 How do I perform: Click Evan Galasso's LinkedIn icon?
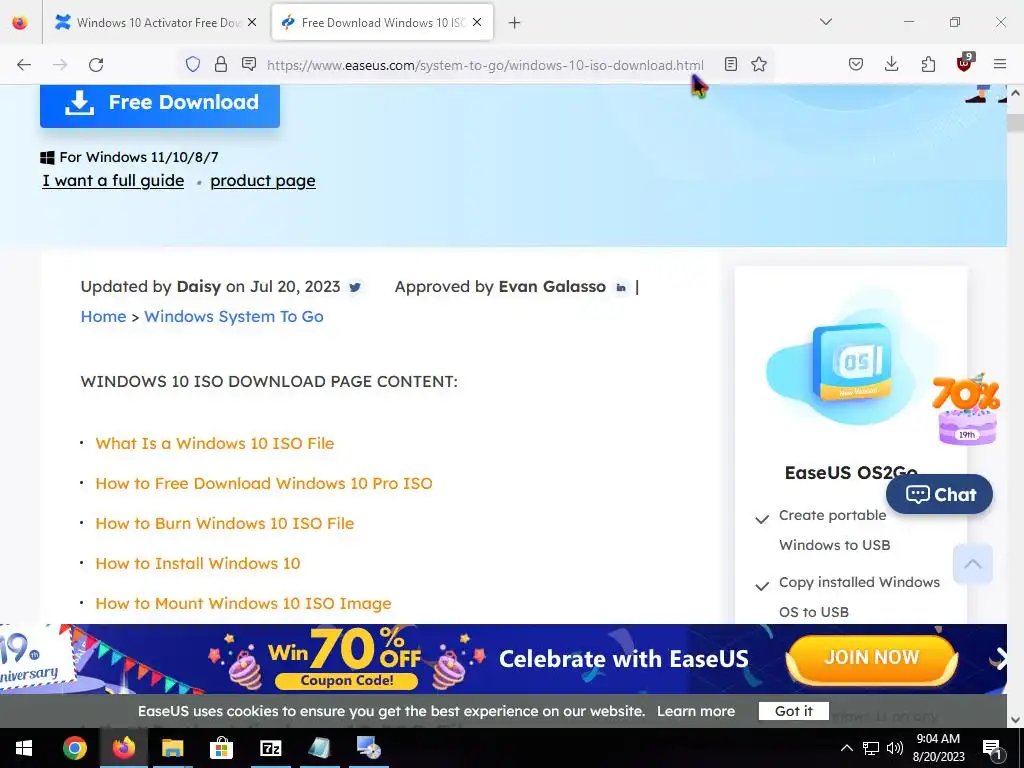(x=620, y=287)
